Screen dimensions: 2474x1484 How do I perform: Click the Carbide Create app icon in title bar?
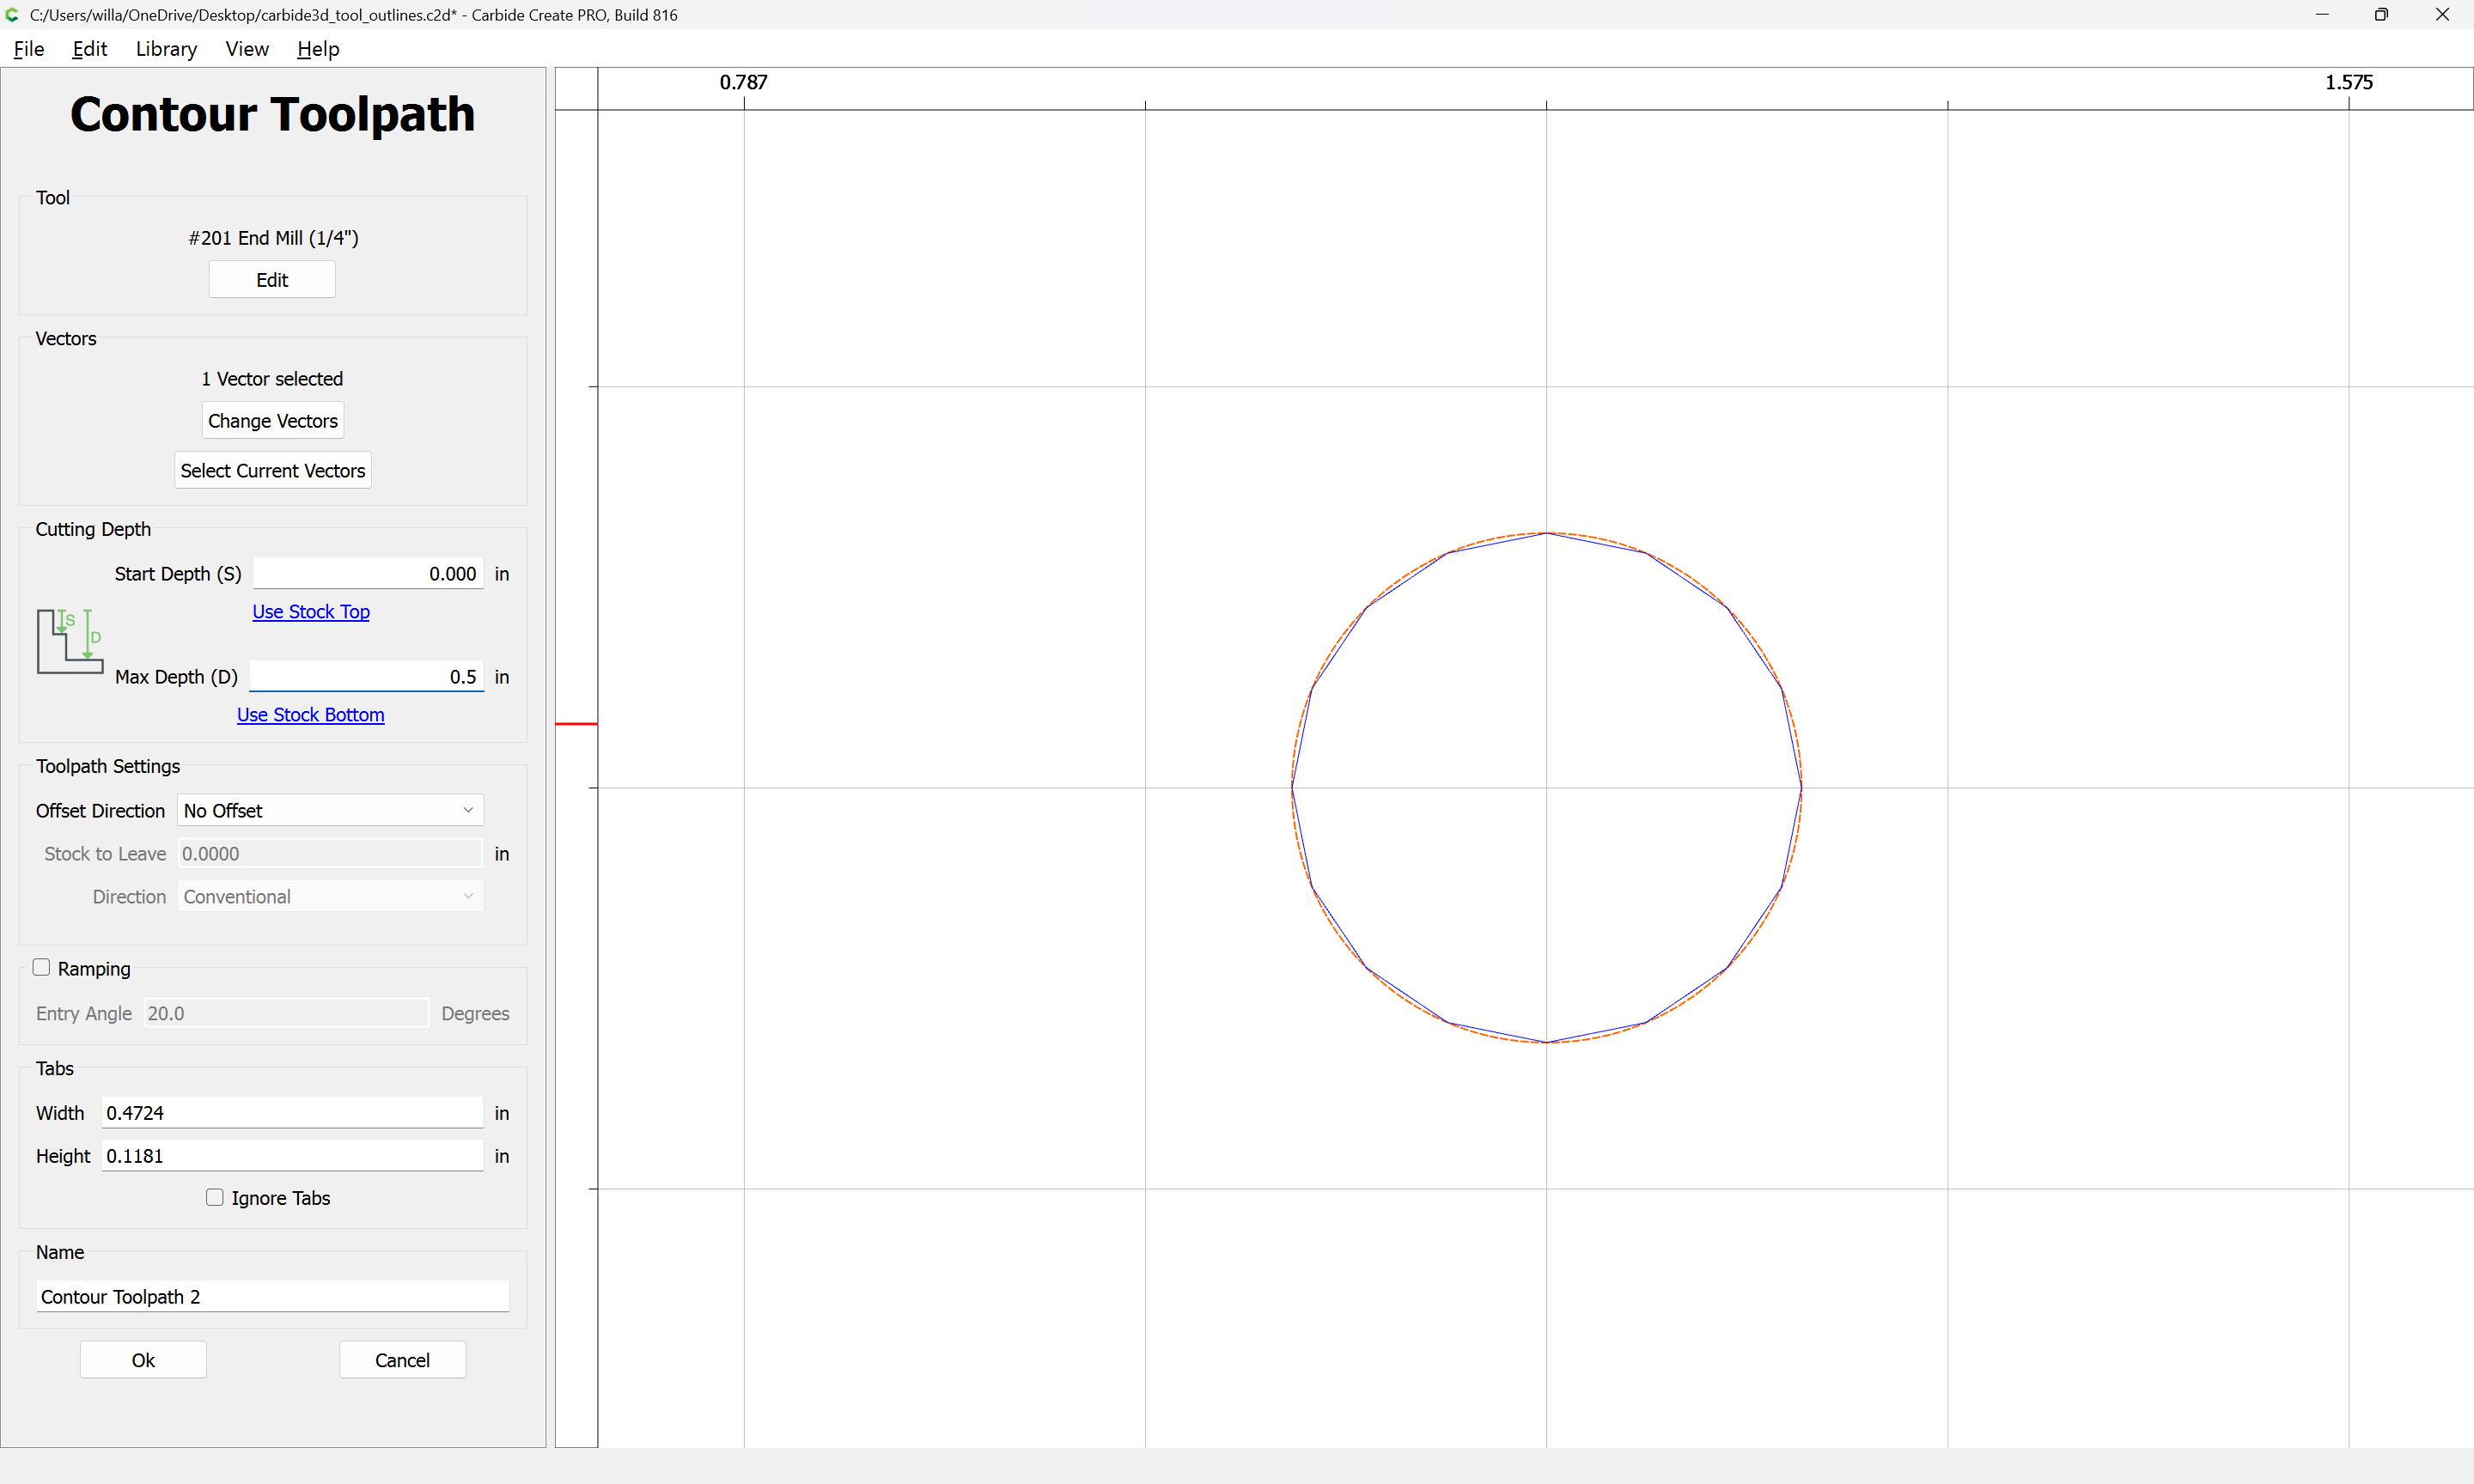(x=13, y=15)
